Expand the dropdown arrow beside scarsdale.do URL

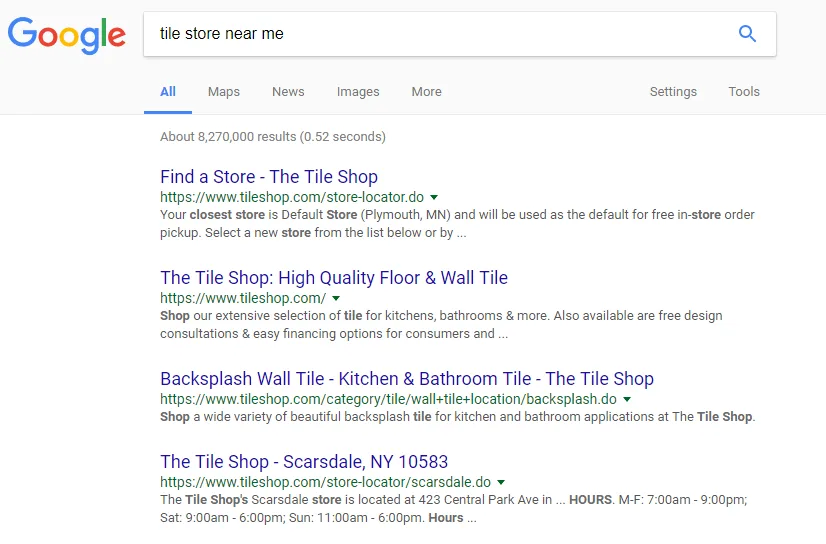click(x=501, y=483)
